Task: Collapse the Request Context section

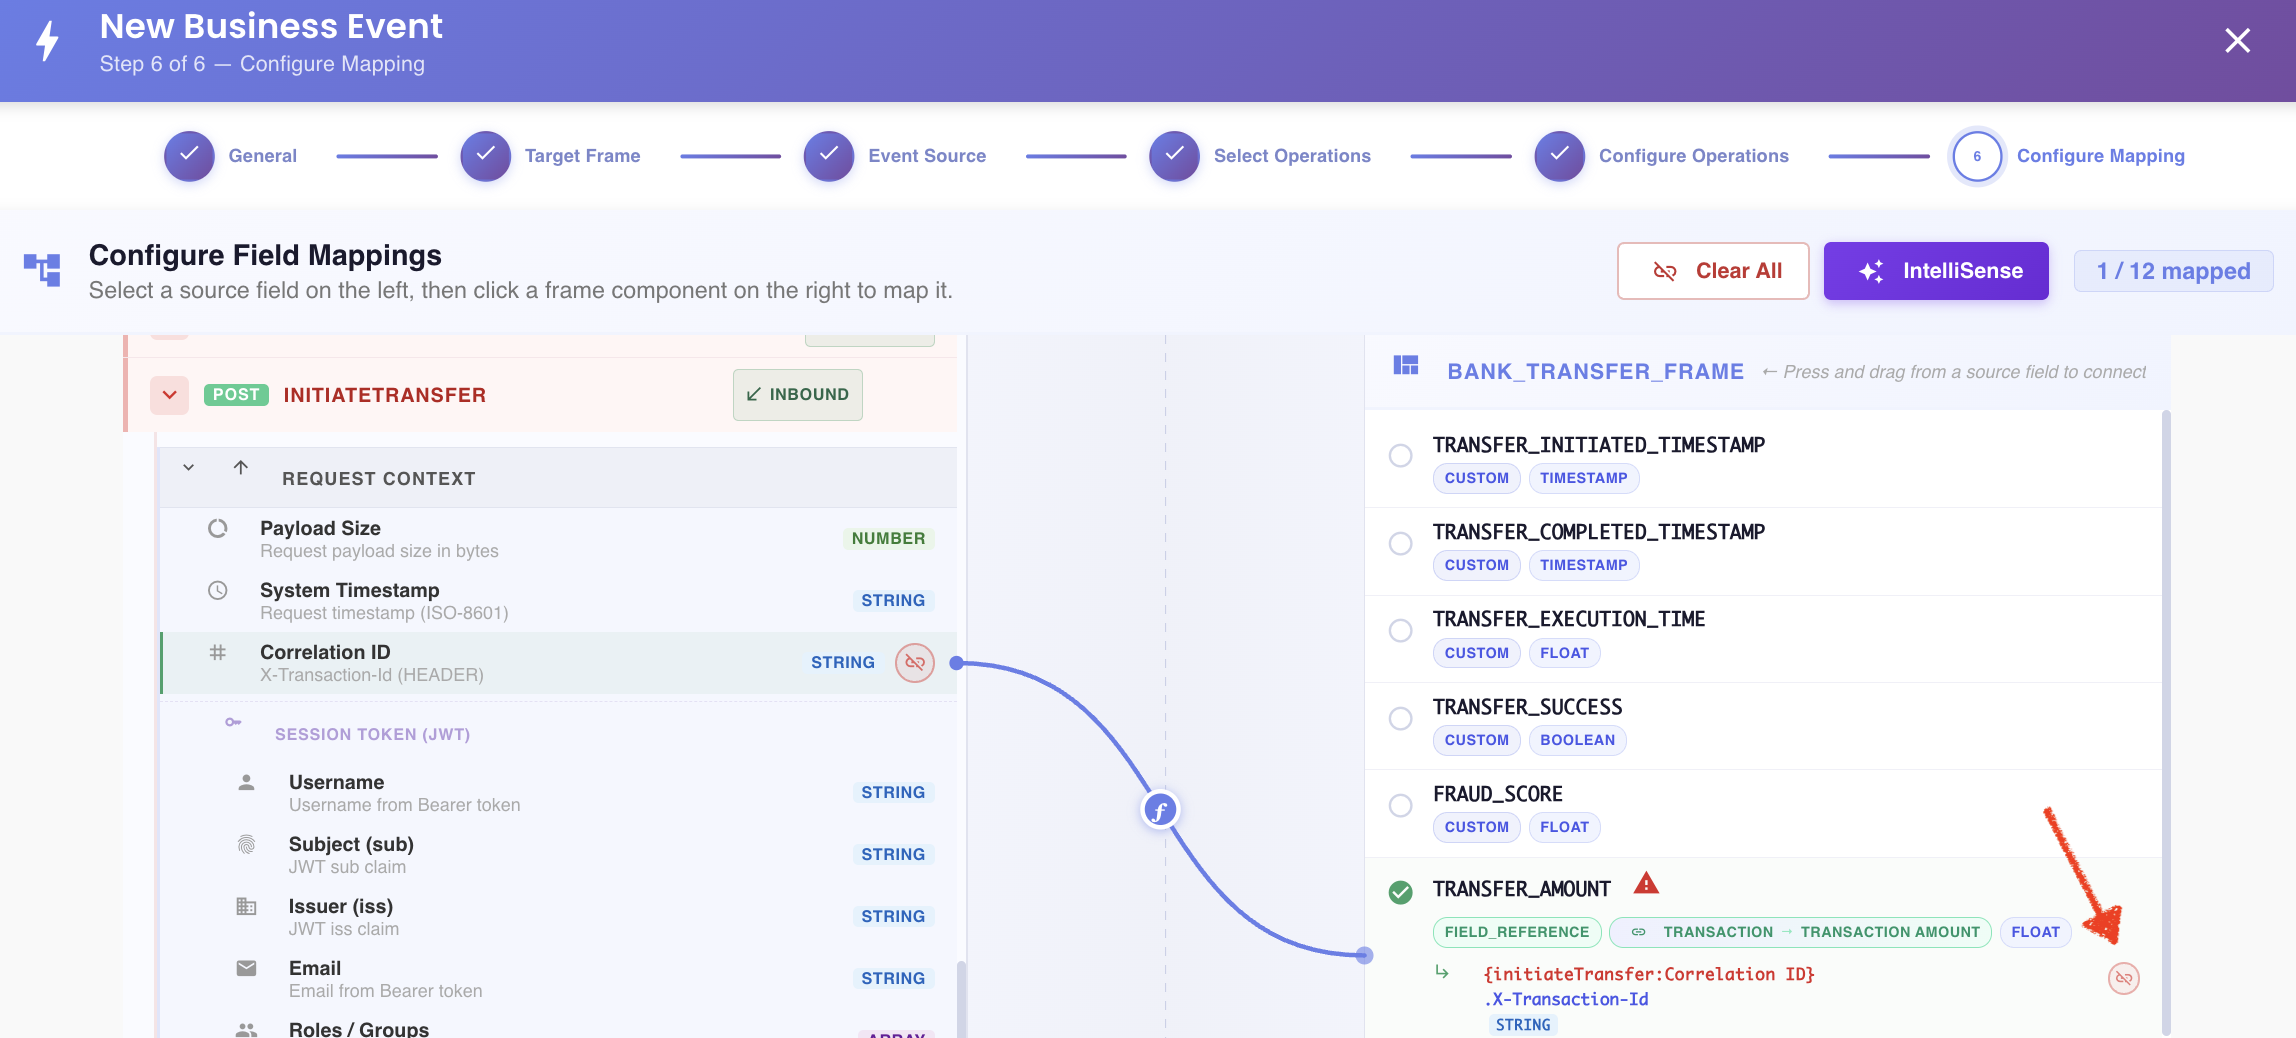Action: click(188, 467)
